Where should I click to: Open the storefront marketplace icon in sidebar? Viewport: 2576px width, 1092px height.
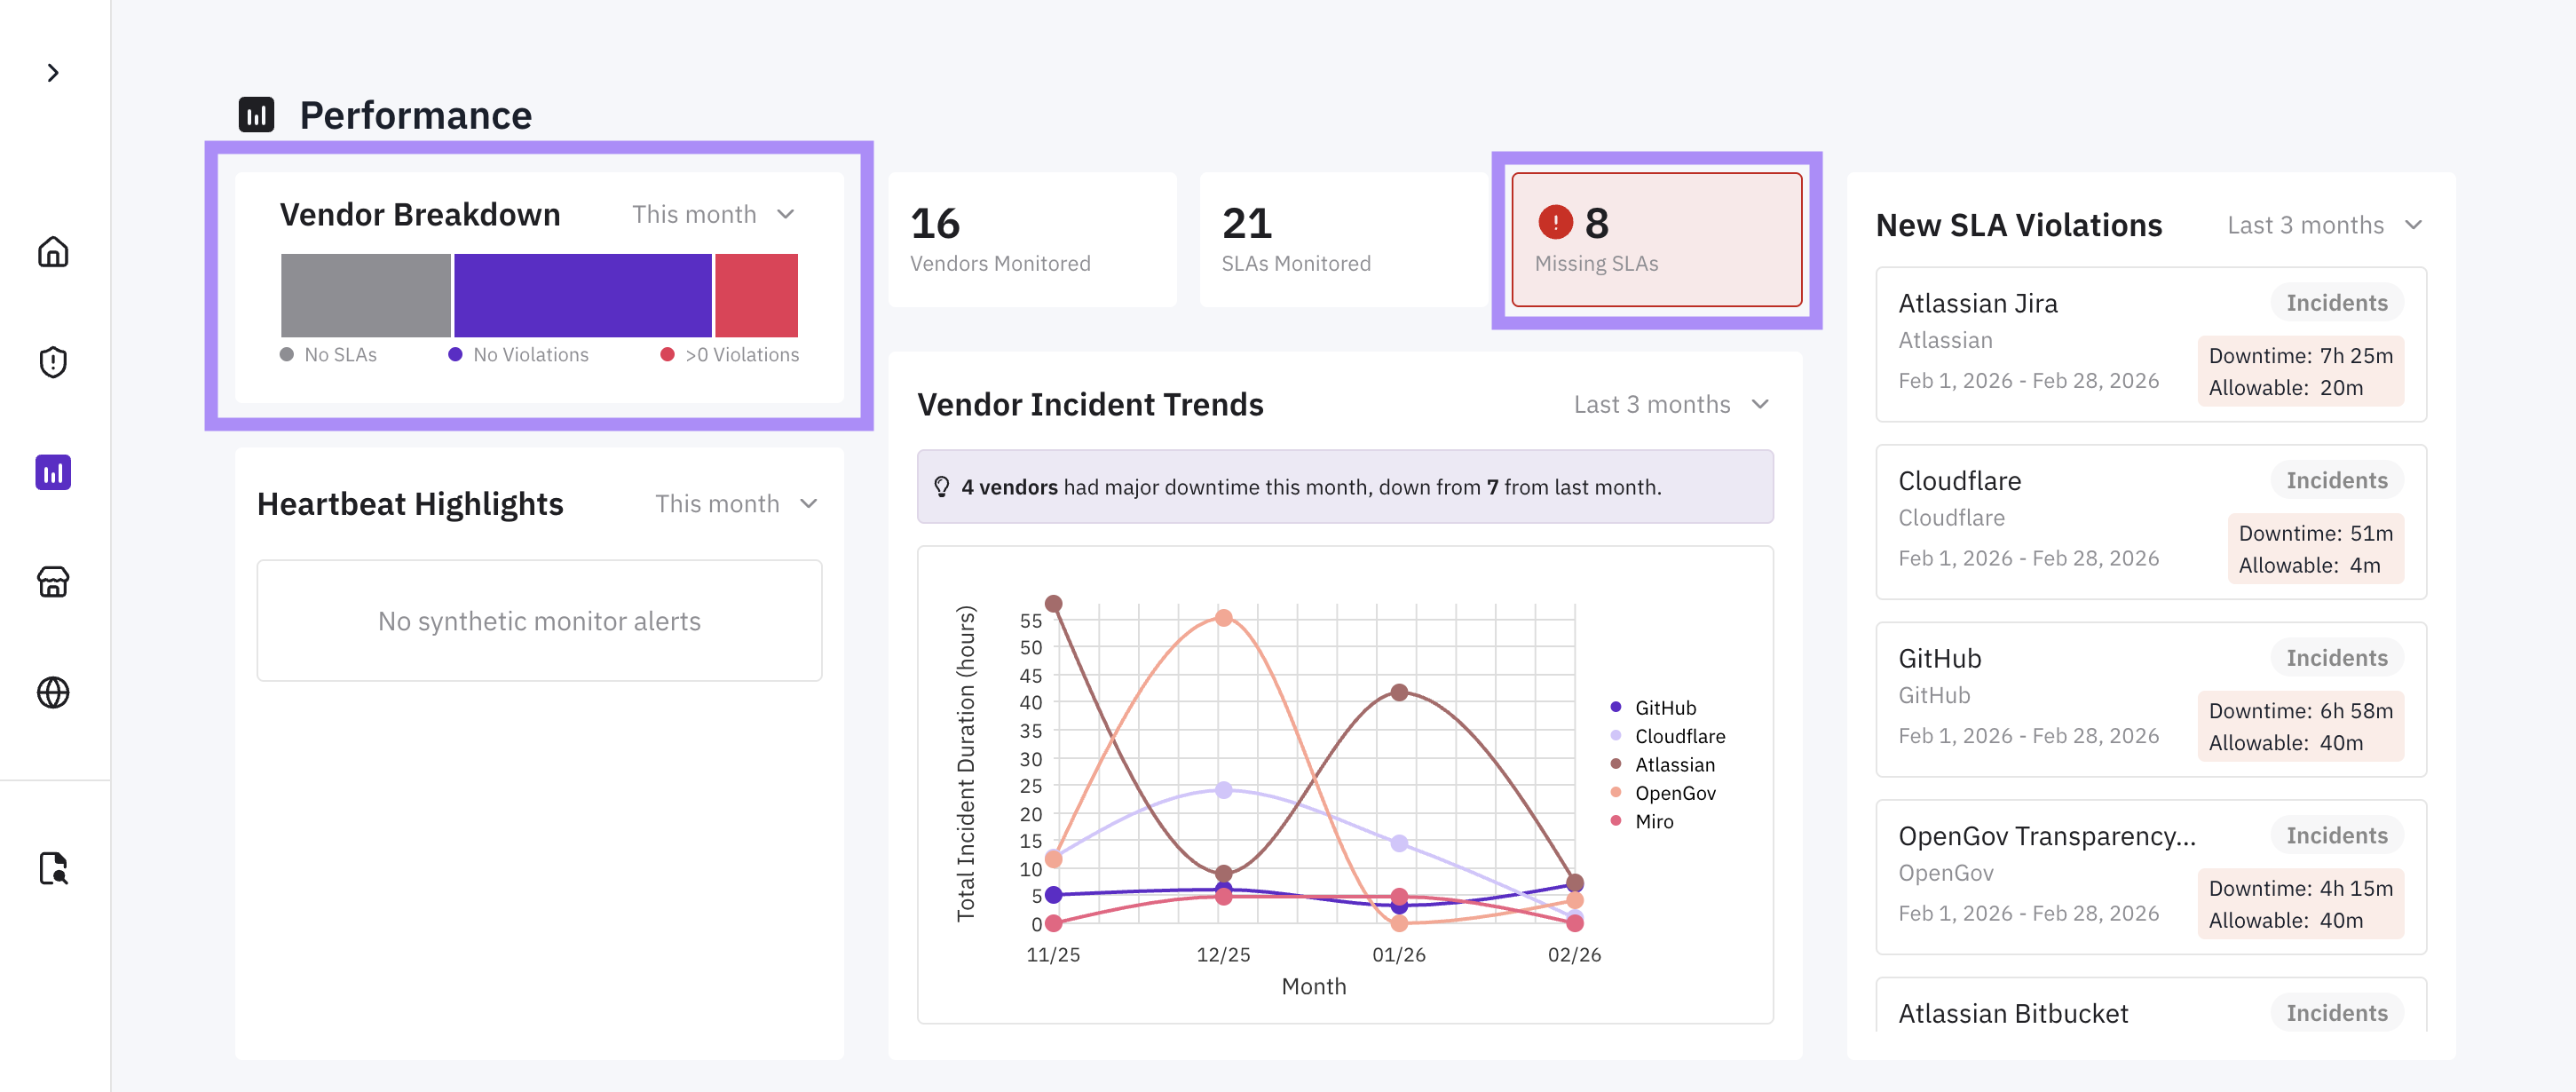[53, 582]
